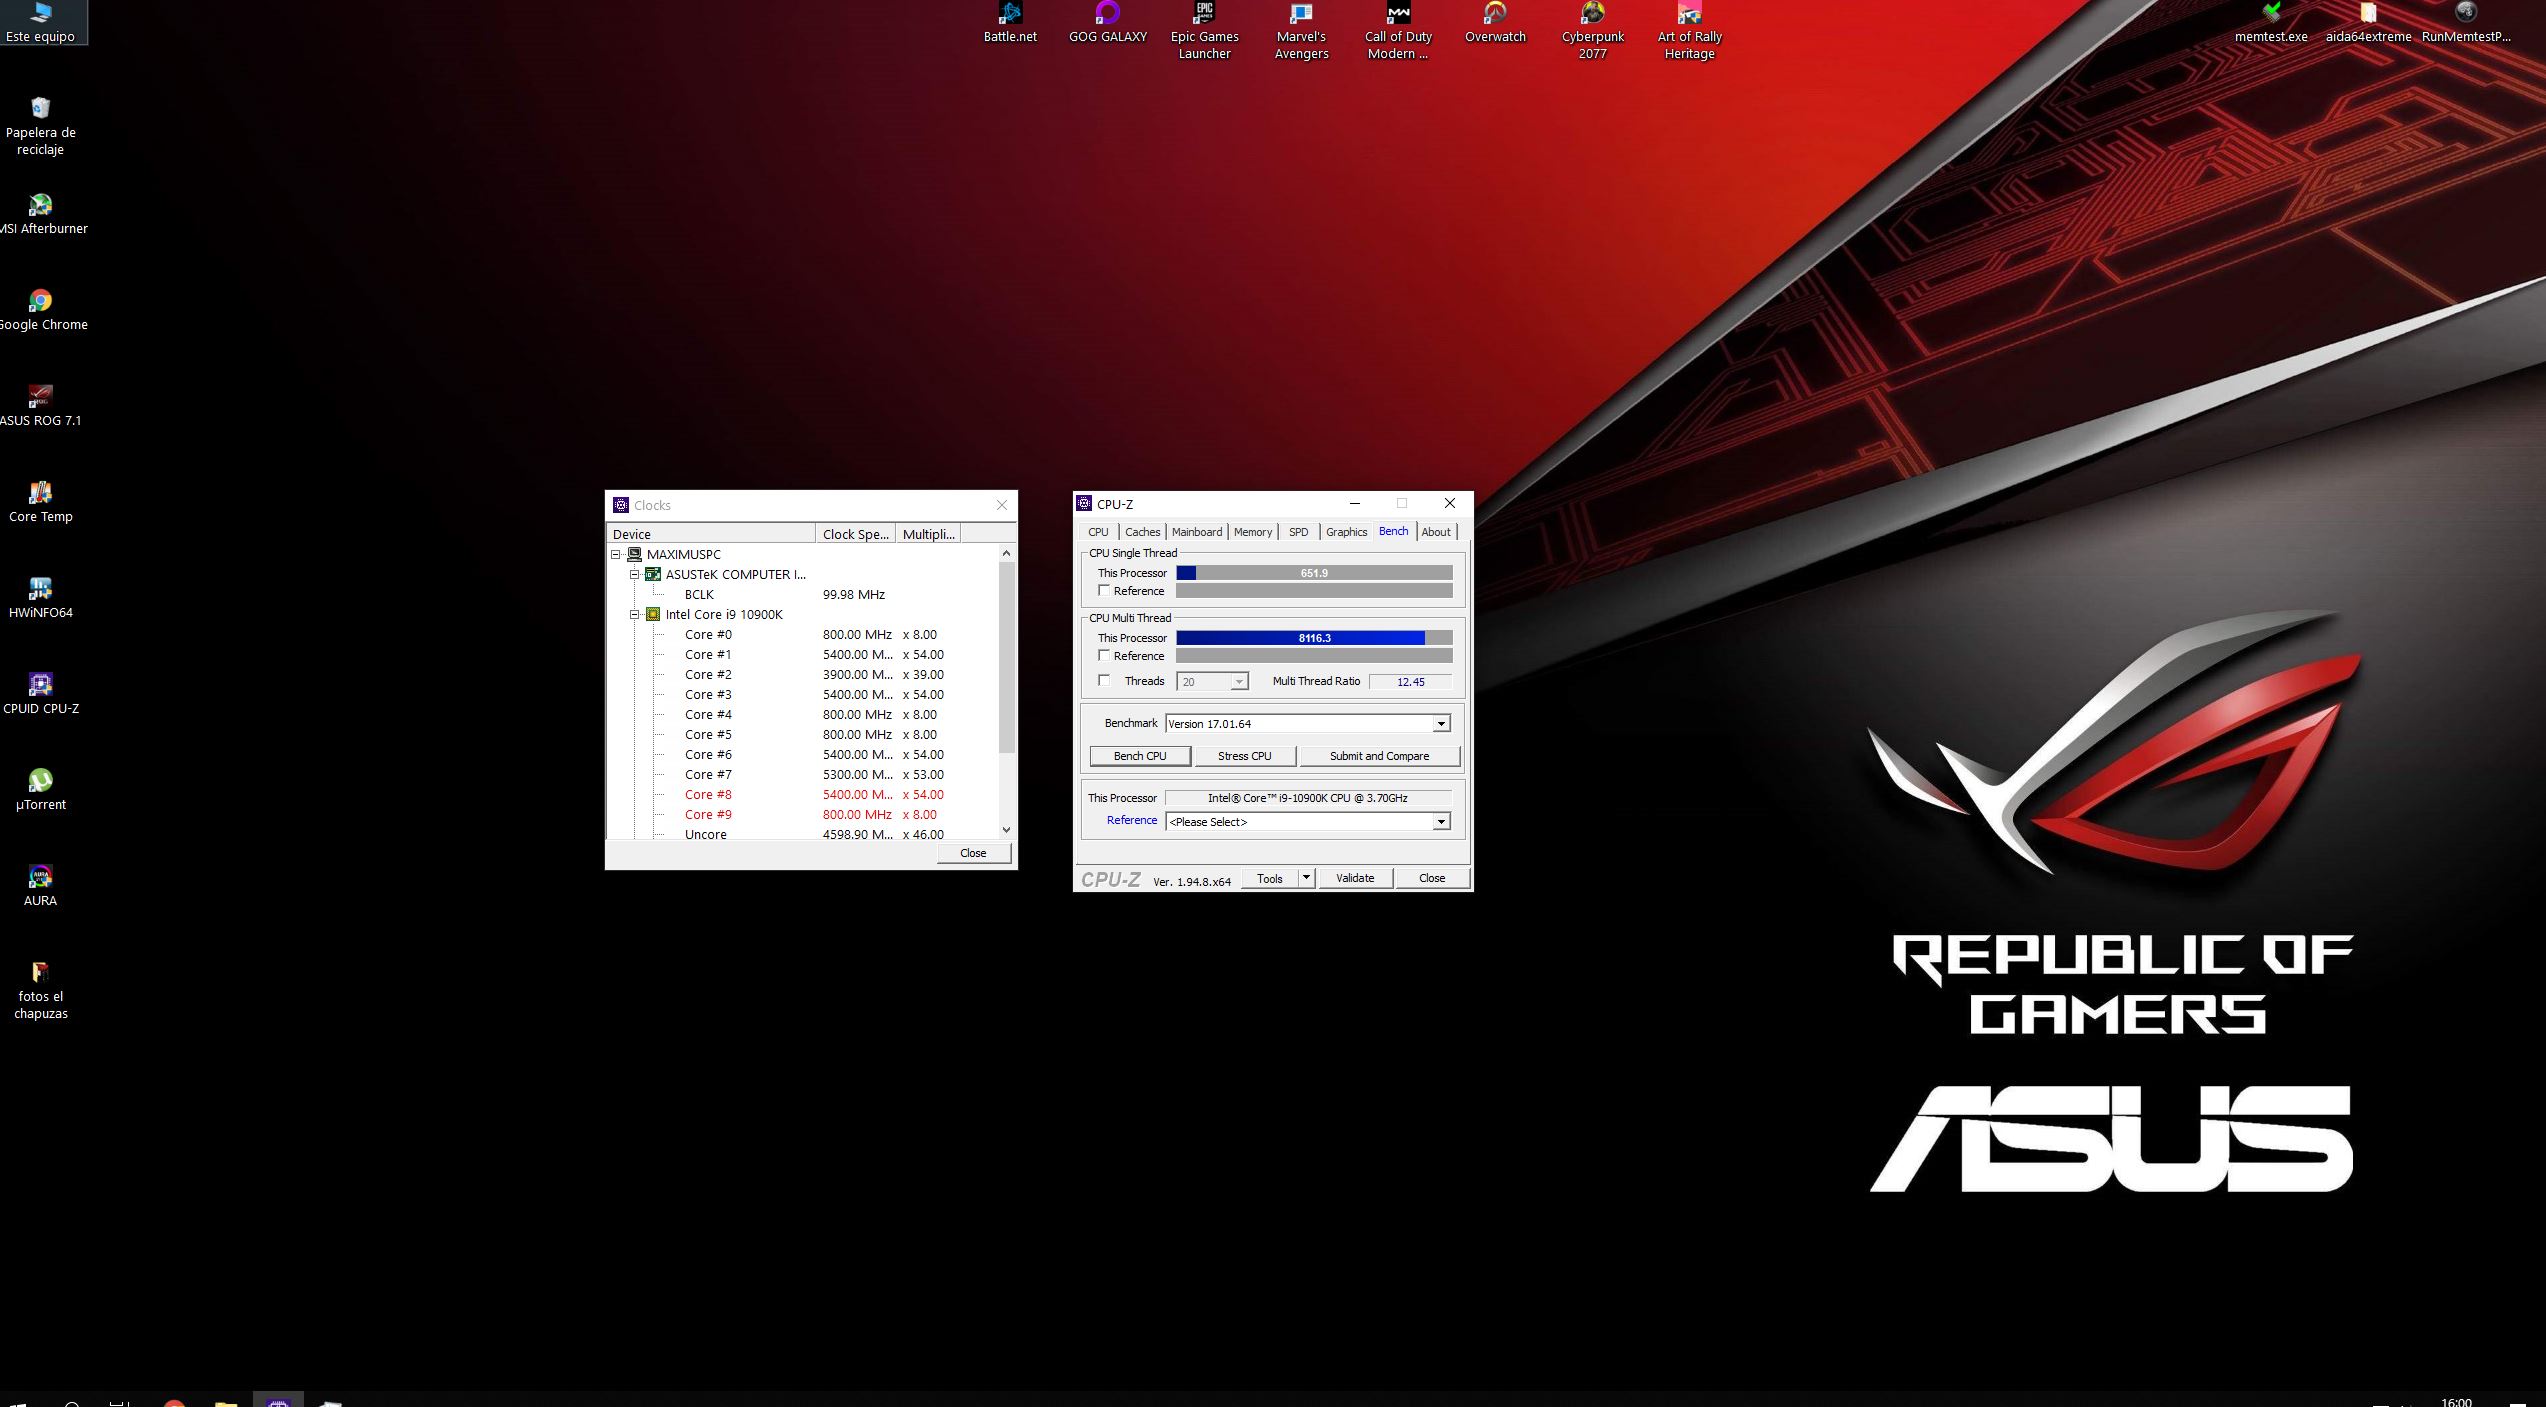Click Submit and Compare button
The image size is (2546, 1407).
click(x=1379, y=756)
